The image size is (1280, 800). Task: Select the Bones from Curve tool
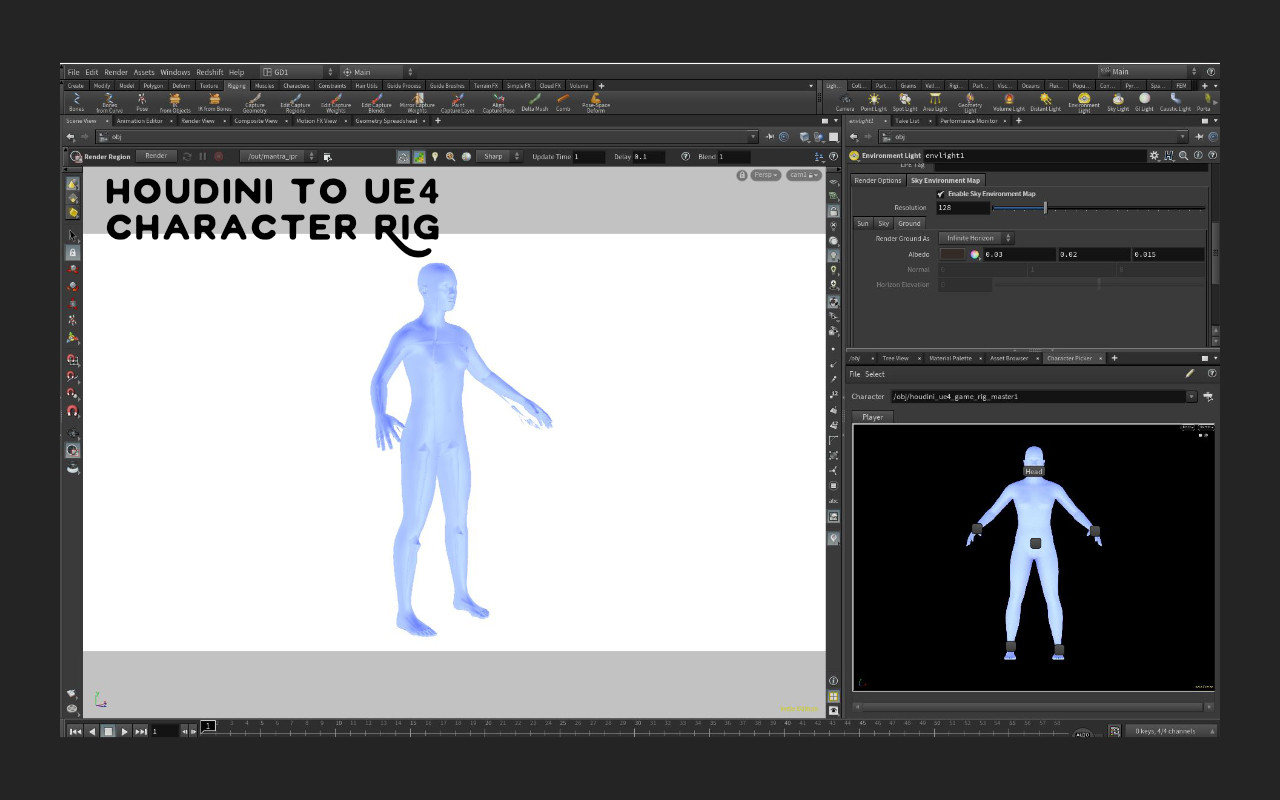(109, 102)
